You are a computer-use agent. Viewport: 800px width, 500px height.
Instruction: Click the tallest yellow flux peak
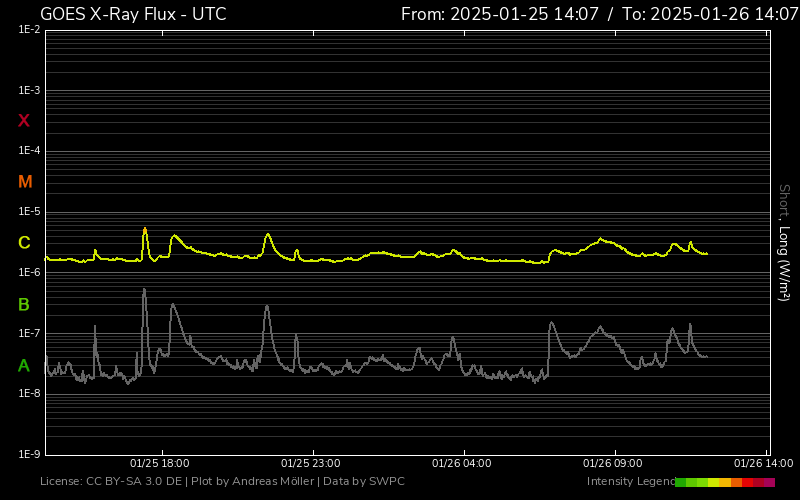tap(145, 230)
